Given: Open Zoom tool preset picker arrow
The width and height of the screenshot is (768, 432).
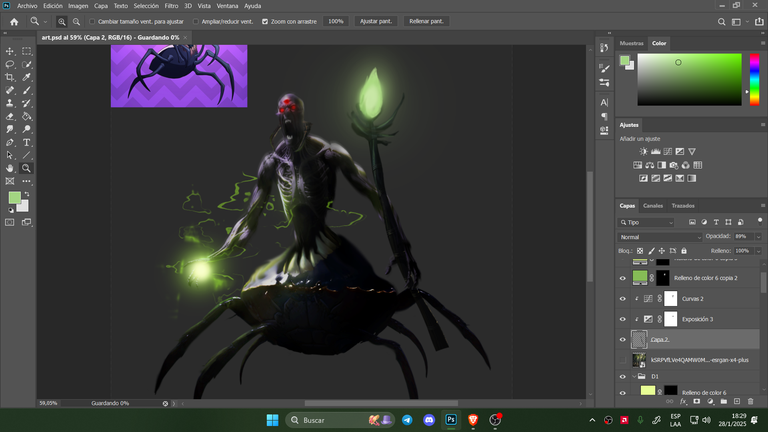Looking at the screenshot, I should (x=46, y=22).
